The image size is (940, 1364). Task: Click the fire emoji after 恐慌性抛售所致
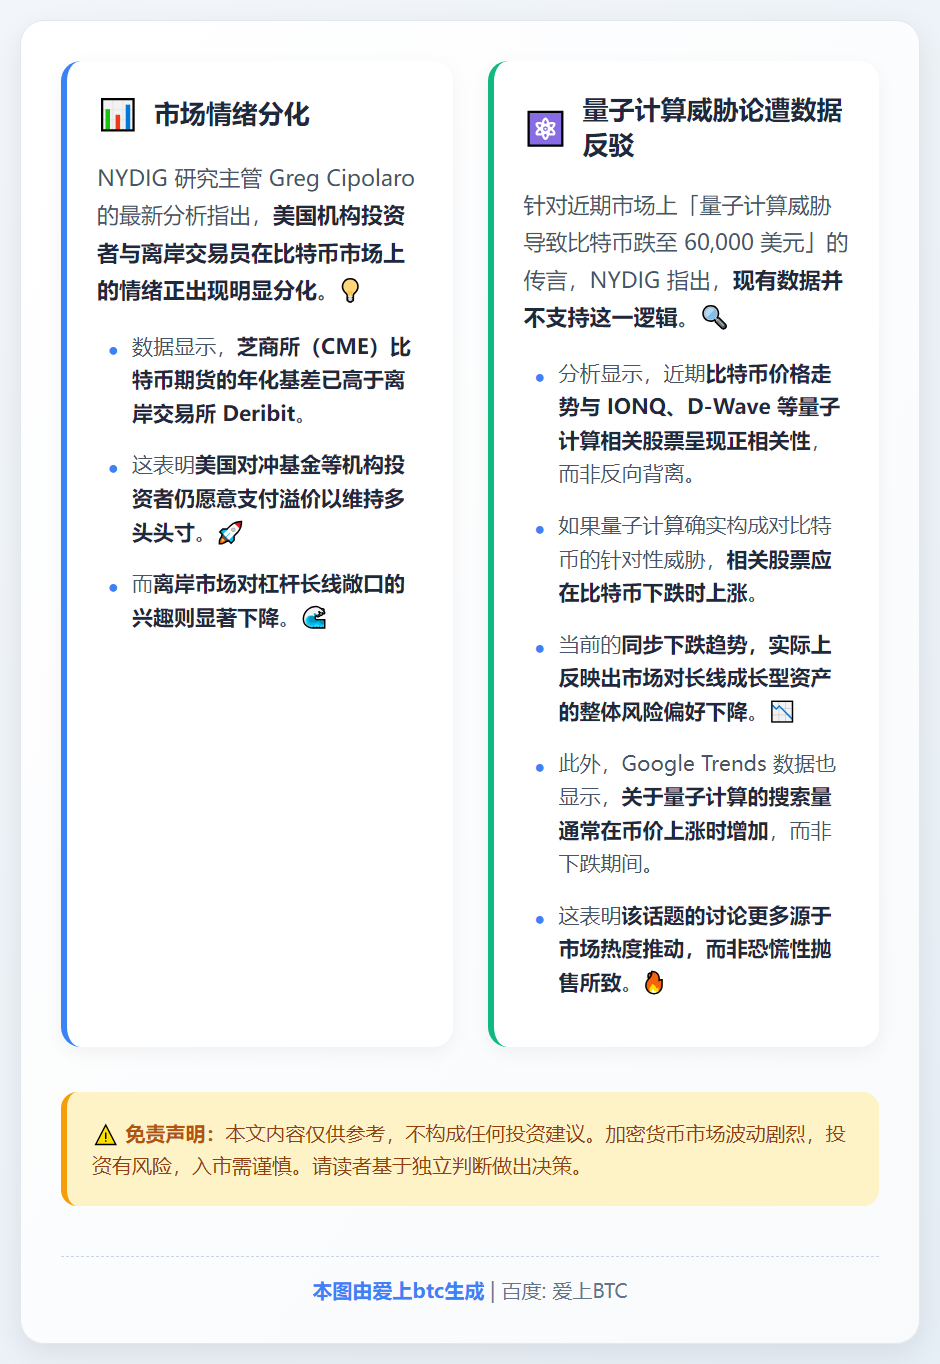tap(654, 983)
